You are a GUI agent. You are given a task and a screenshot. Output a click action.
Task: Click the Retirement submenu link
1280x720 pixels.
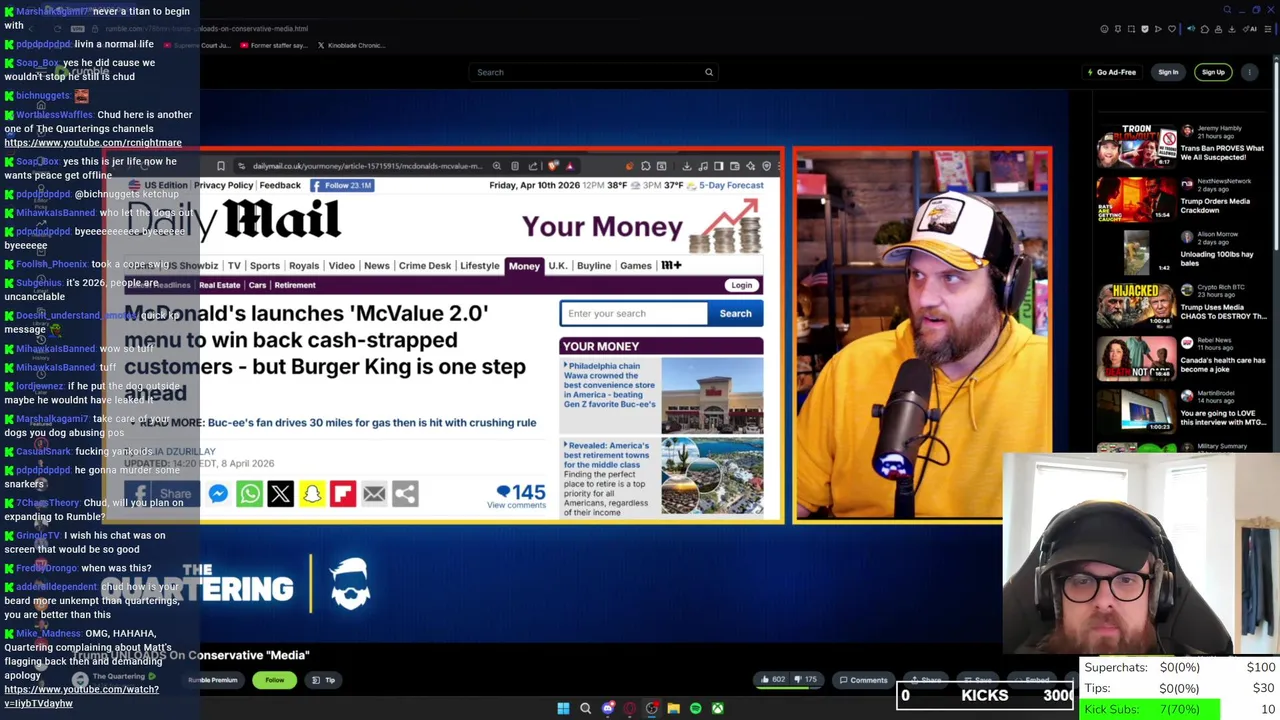[x=295, y=285]
